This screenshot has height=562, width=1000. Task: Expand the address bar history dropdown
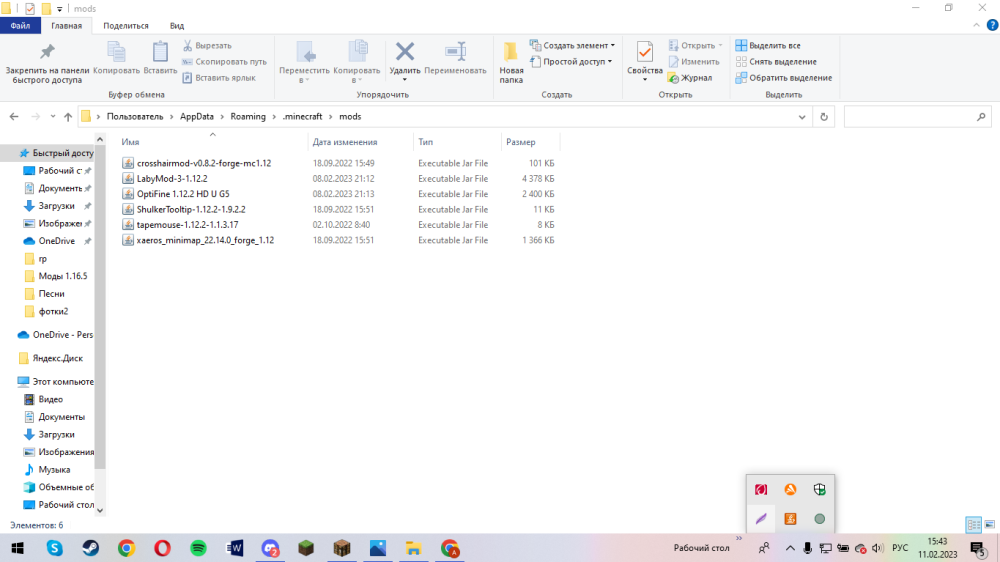[x=802, y=117]
